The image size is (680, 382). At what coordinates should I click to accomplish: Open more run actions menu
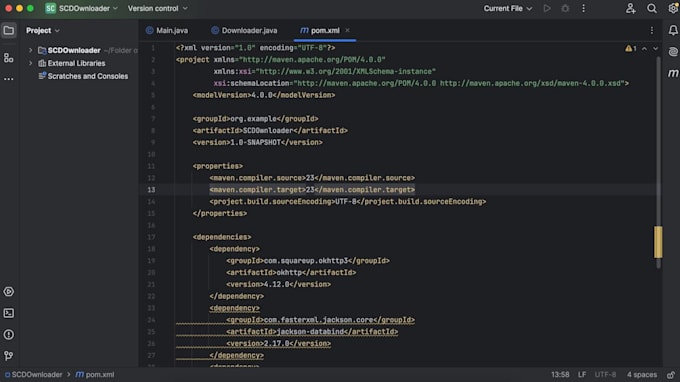pos(583,8)
